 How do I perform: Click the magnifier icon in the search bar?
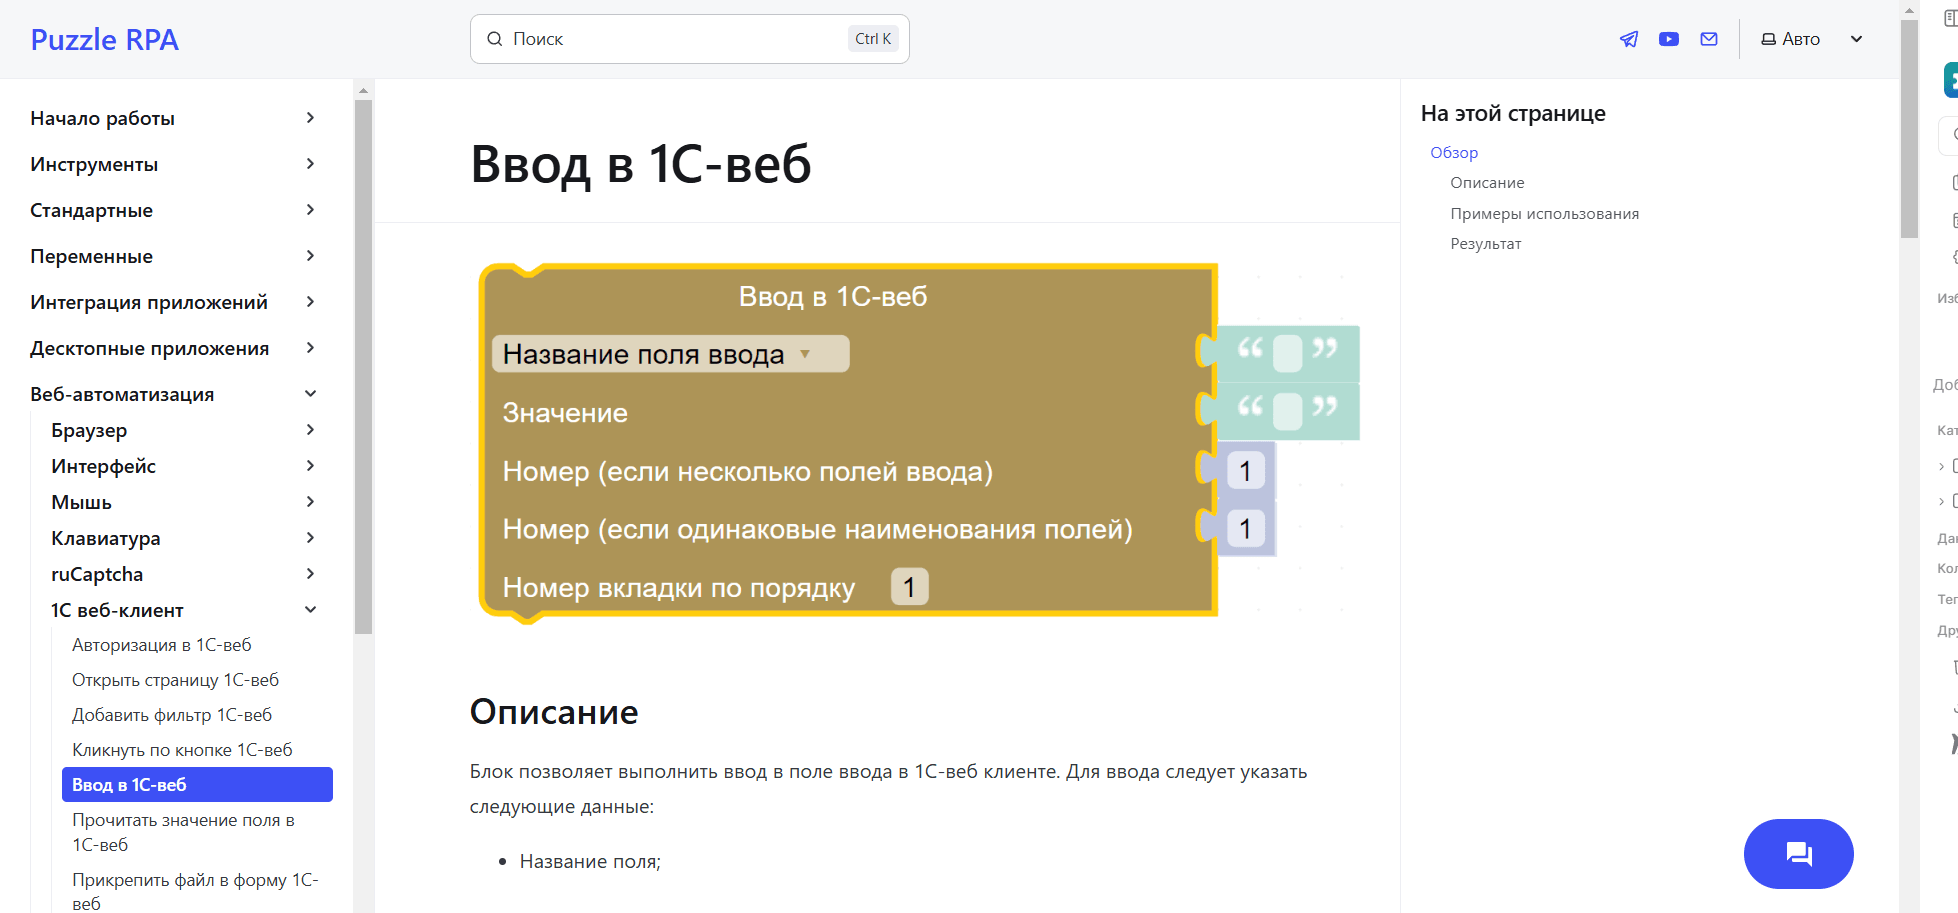pyautogui.click(x=495, y=38)
